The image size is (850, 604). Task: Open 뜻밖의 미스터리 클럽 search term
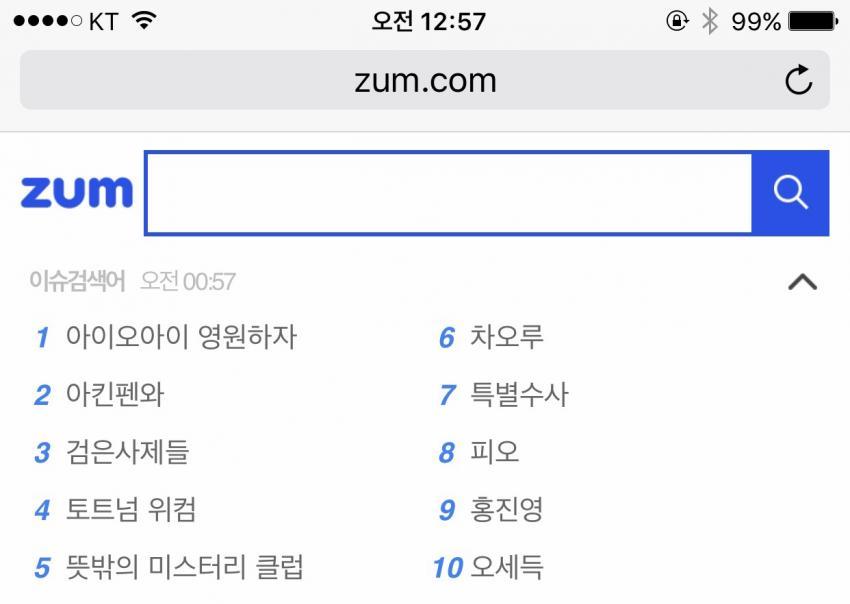coord(184,568)
